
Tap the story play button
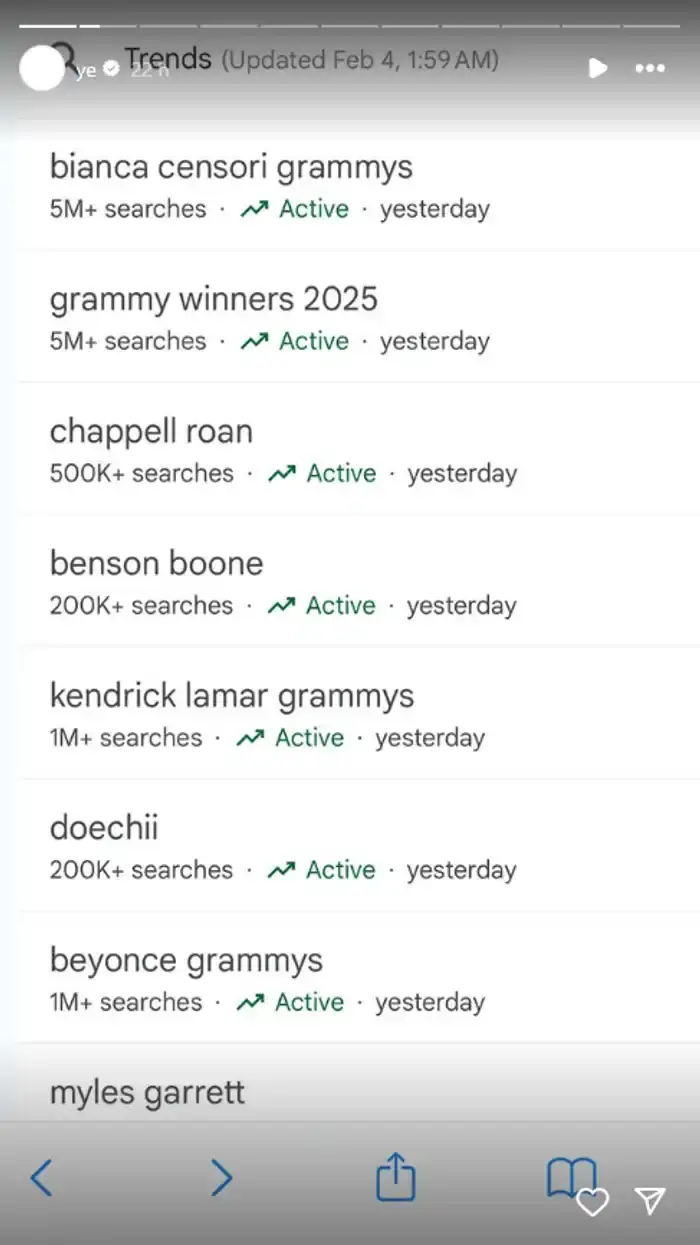pos(598,68)
